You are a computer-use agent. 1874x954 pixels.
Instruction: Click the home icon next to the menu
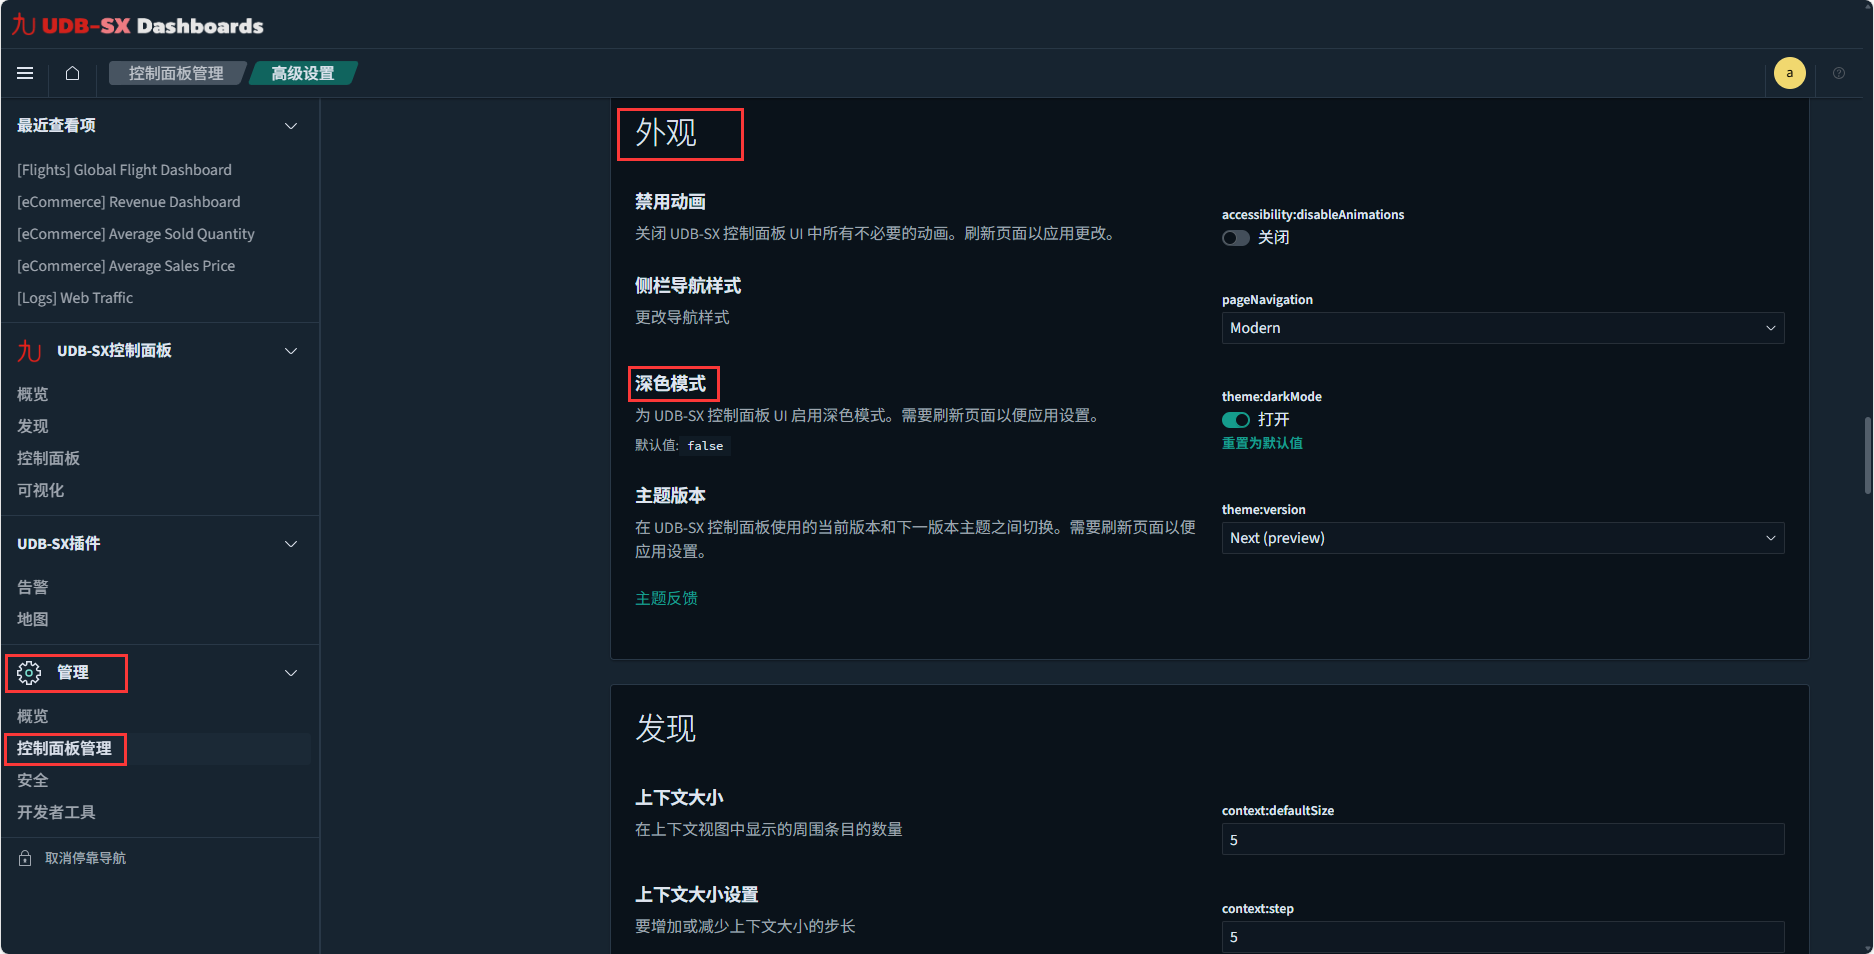pyautogui.click(x=71, y=73)
